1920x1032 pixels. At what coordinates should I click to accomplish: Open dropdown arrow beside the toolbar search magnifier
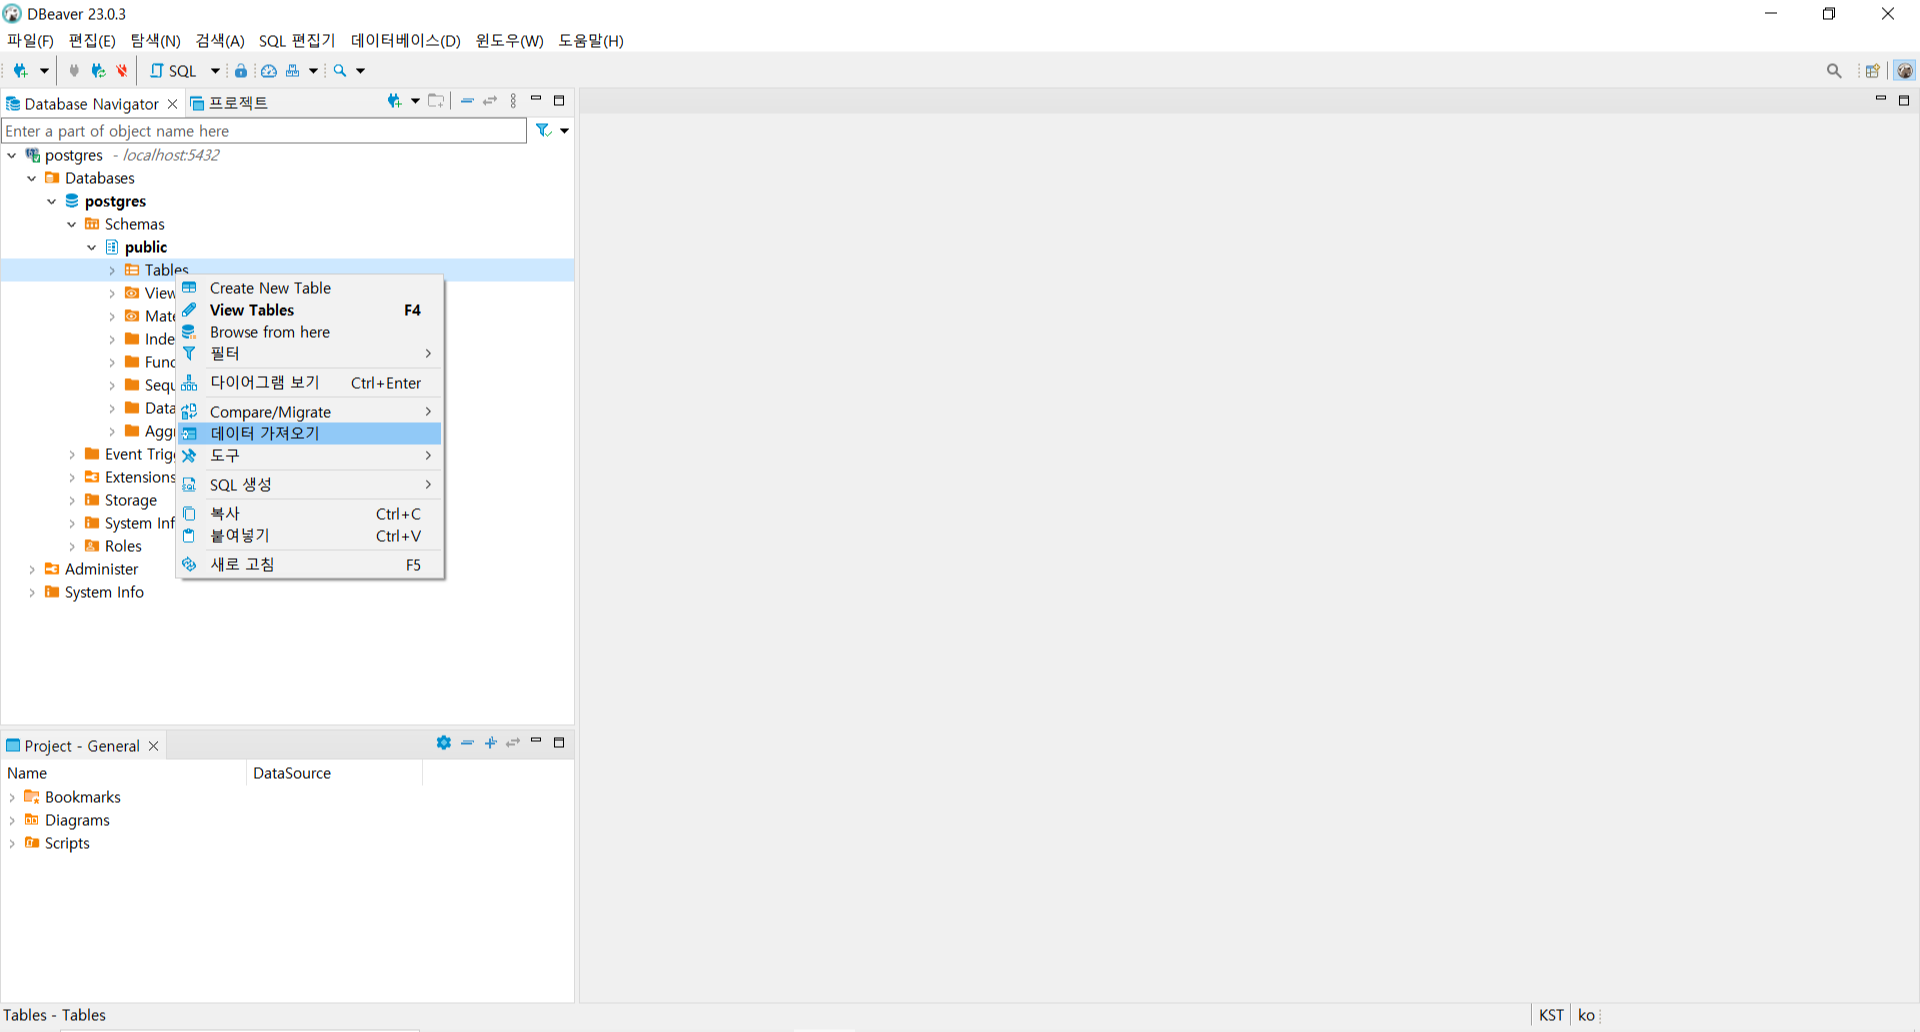coord(361,71)
